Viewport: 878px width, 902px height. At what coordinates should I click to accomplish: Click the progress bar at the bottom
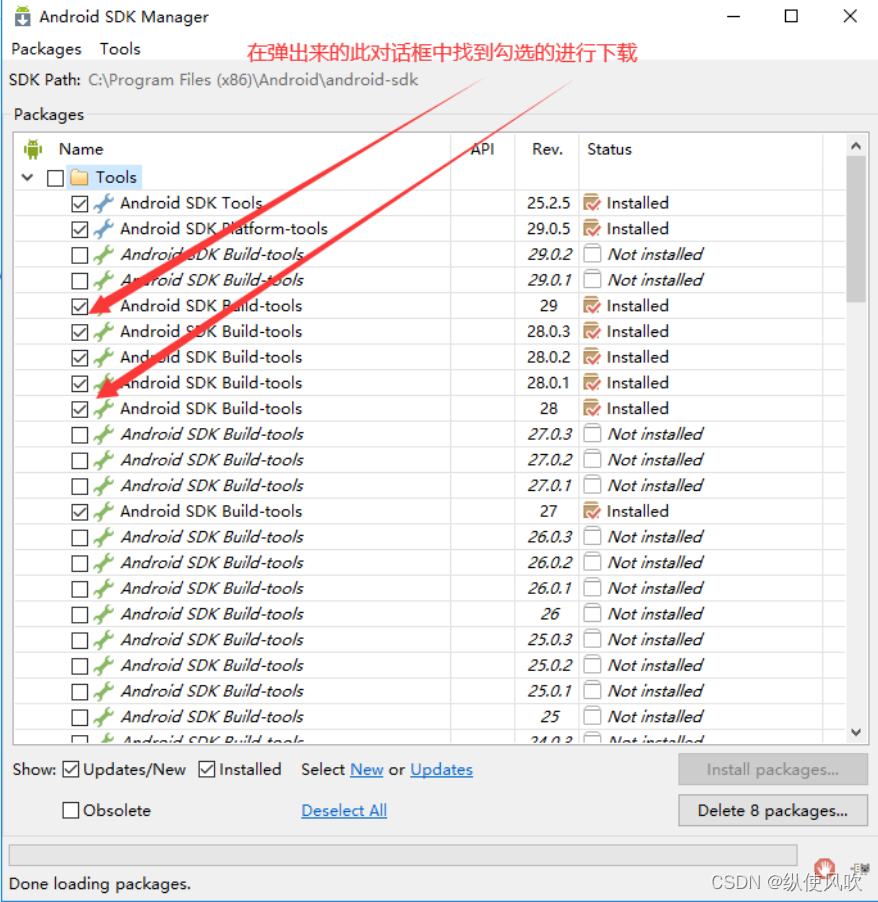pos(403,855)
